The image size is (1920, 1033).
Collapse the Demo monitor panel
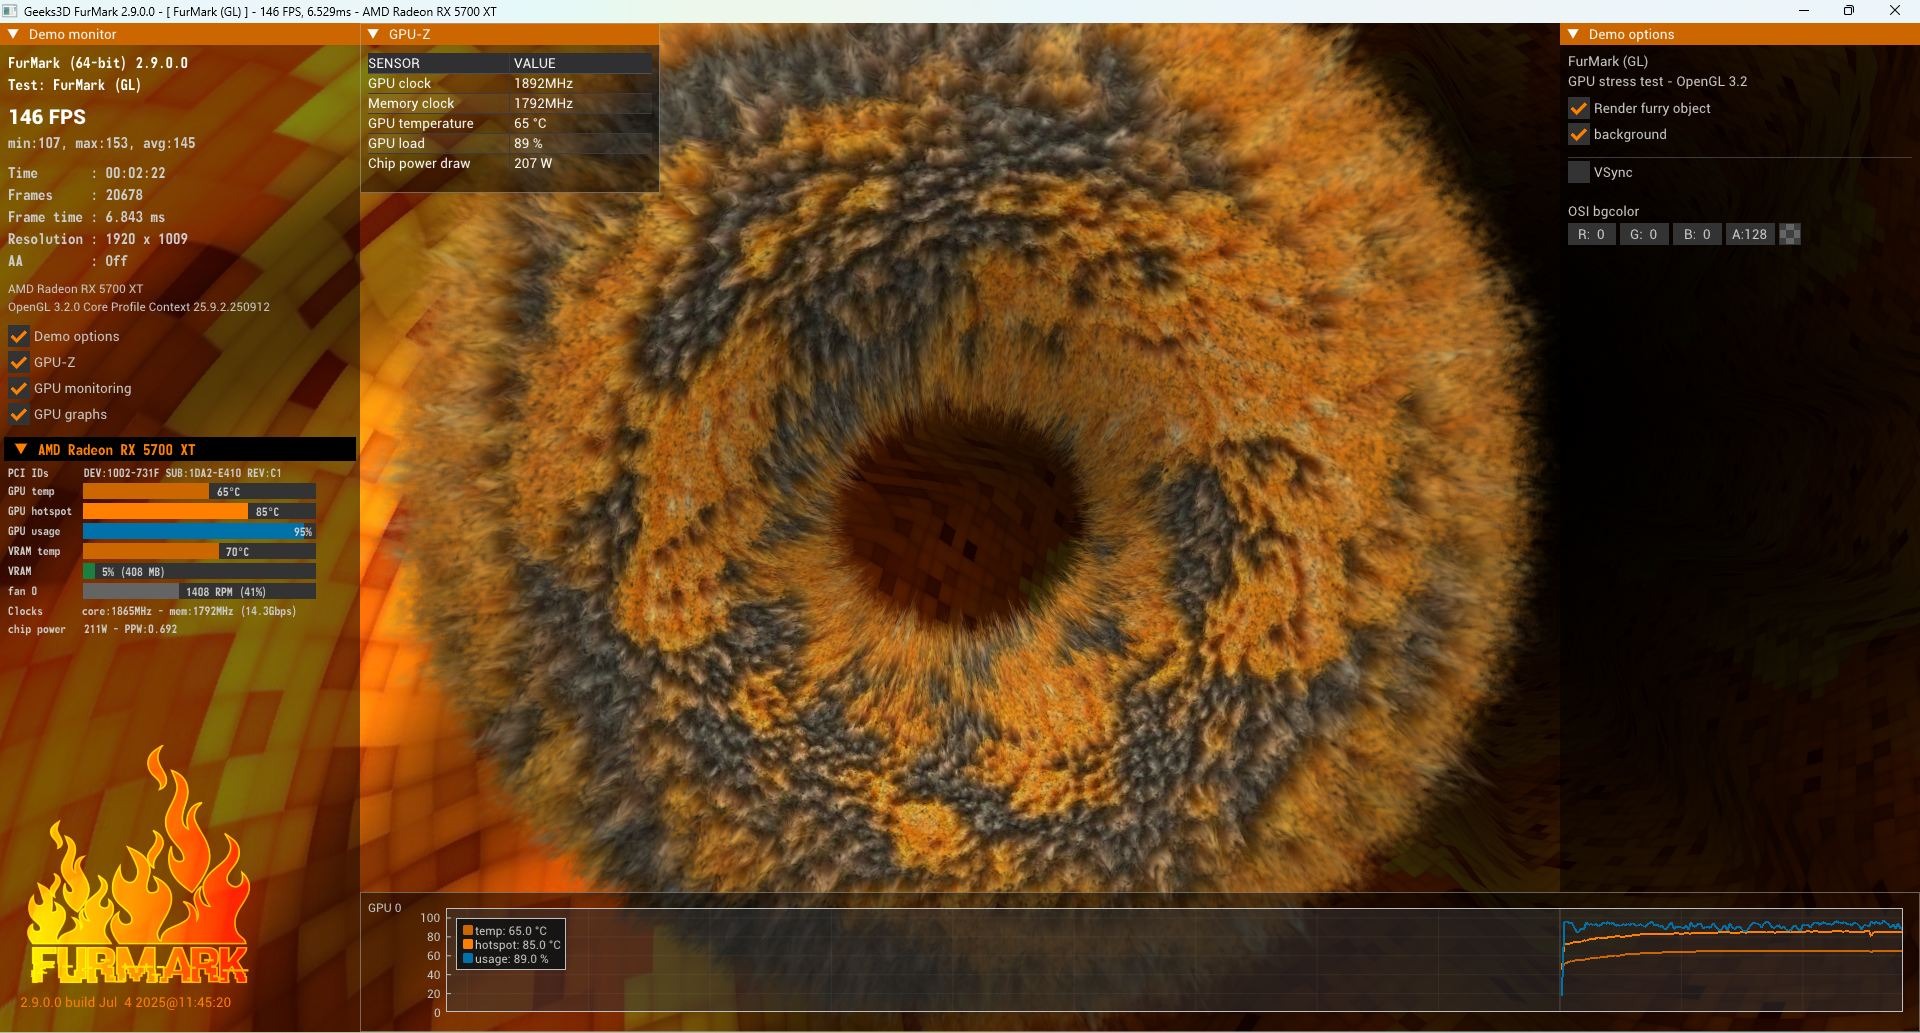[14, 34]
